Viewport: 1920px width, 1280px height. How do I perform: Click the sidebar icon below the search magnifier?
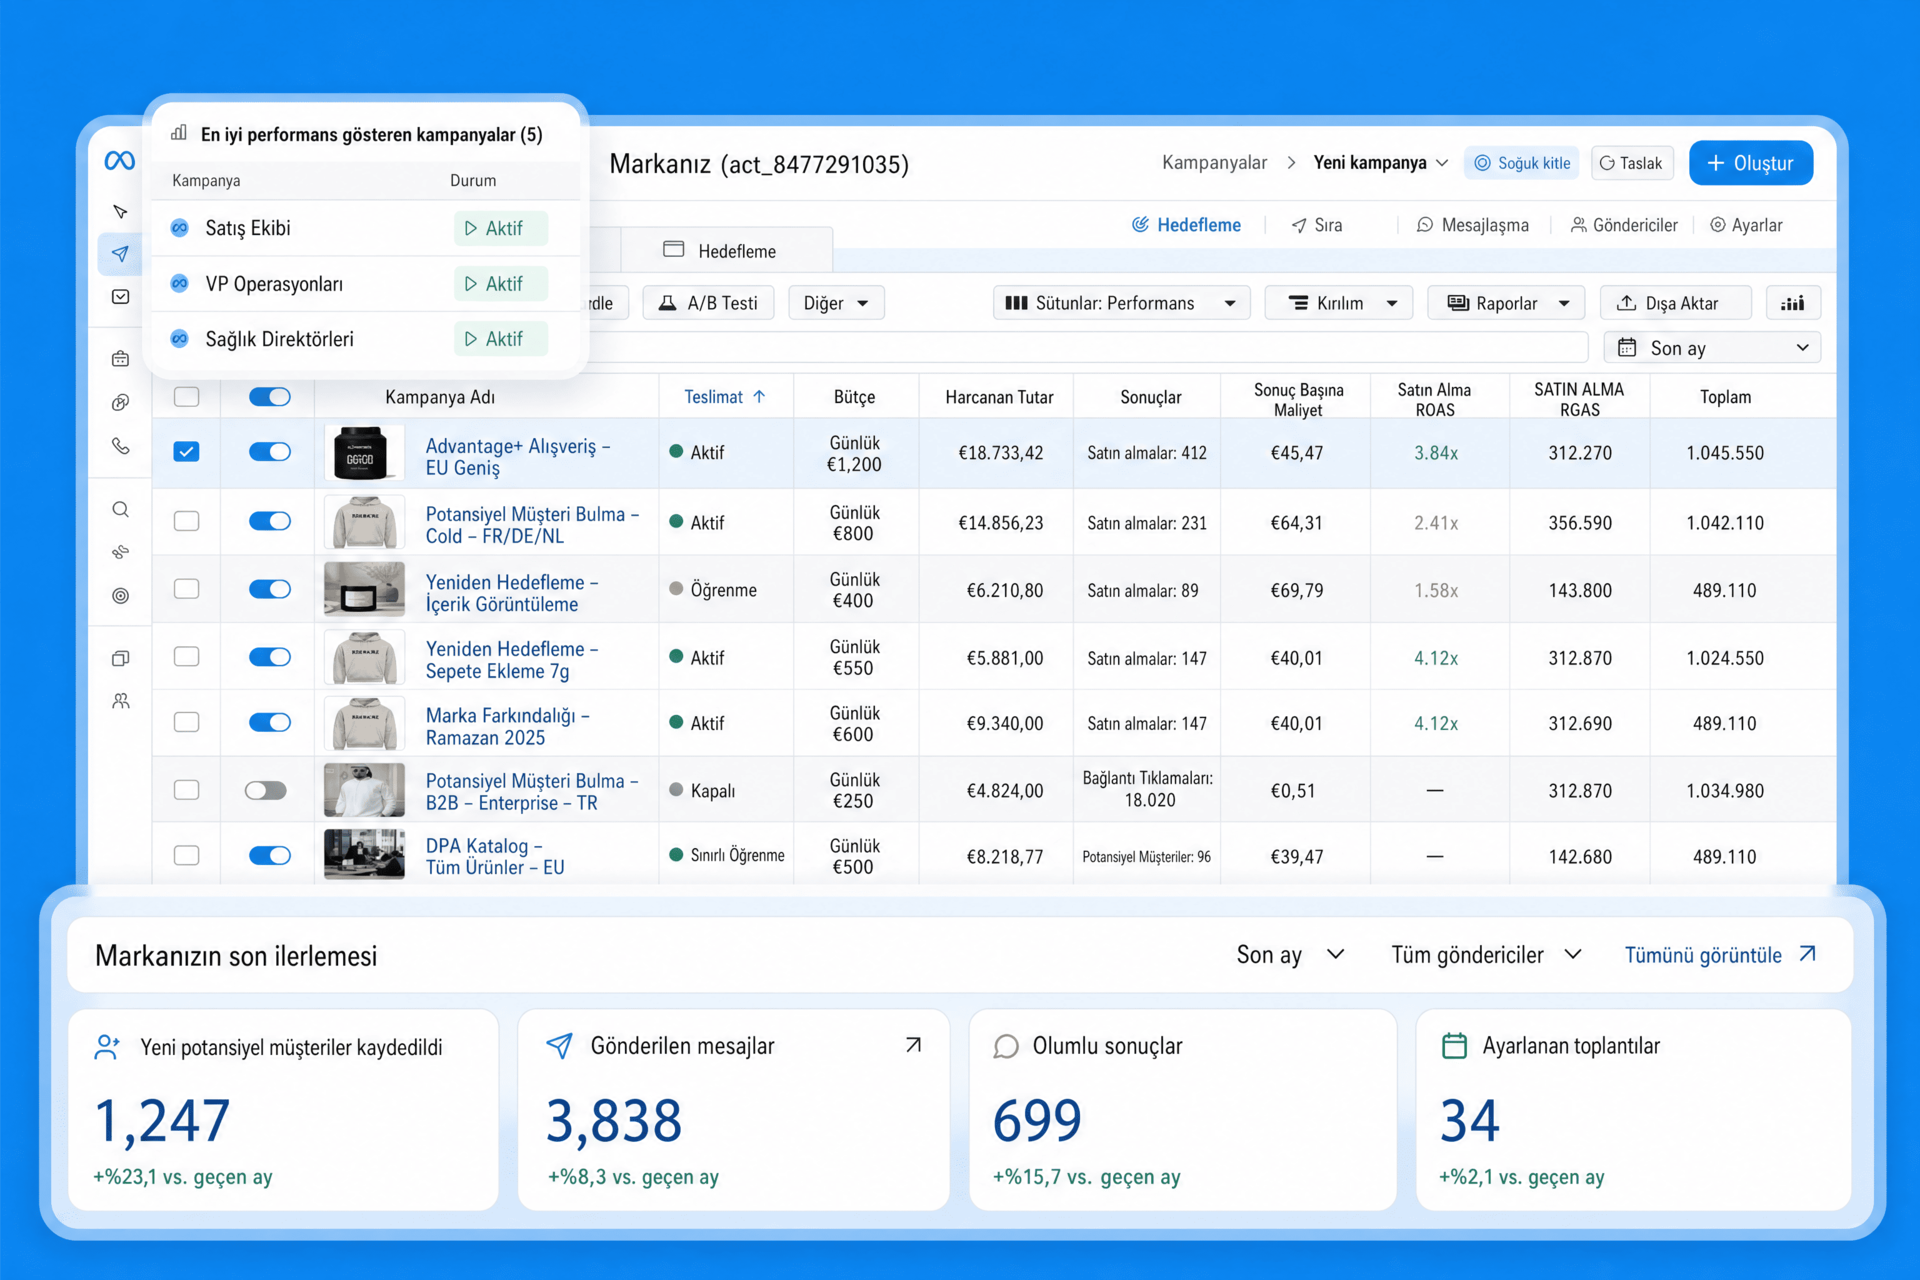[120, 552]
